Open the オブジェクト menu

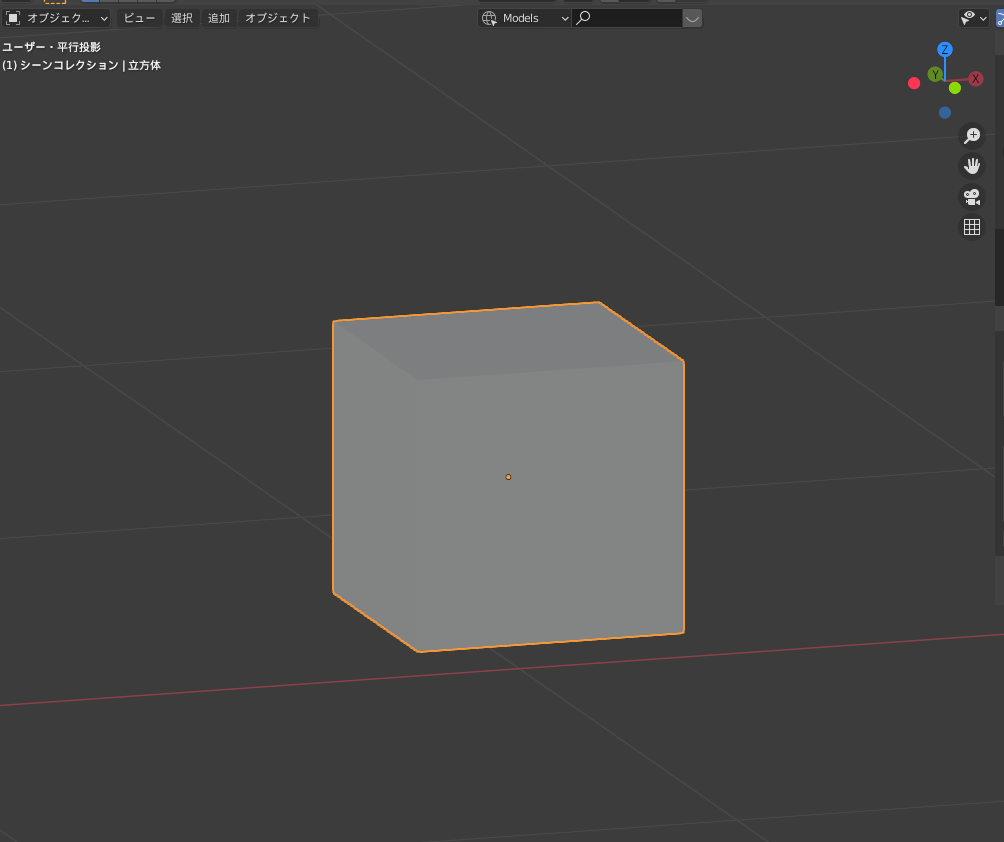coord(277,18)
